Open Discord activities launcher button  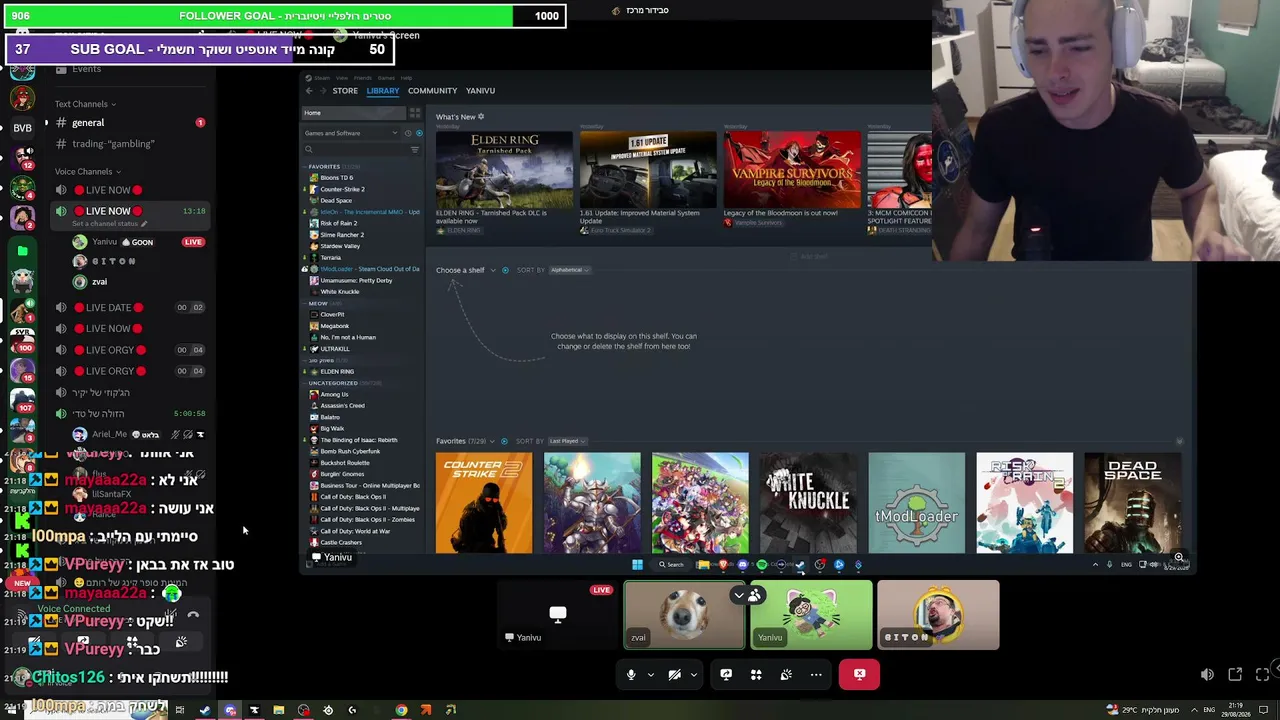(756, 675)
